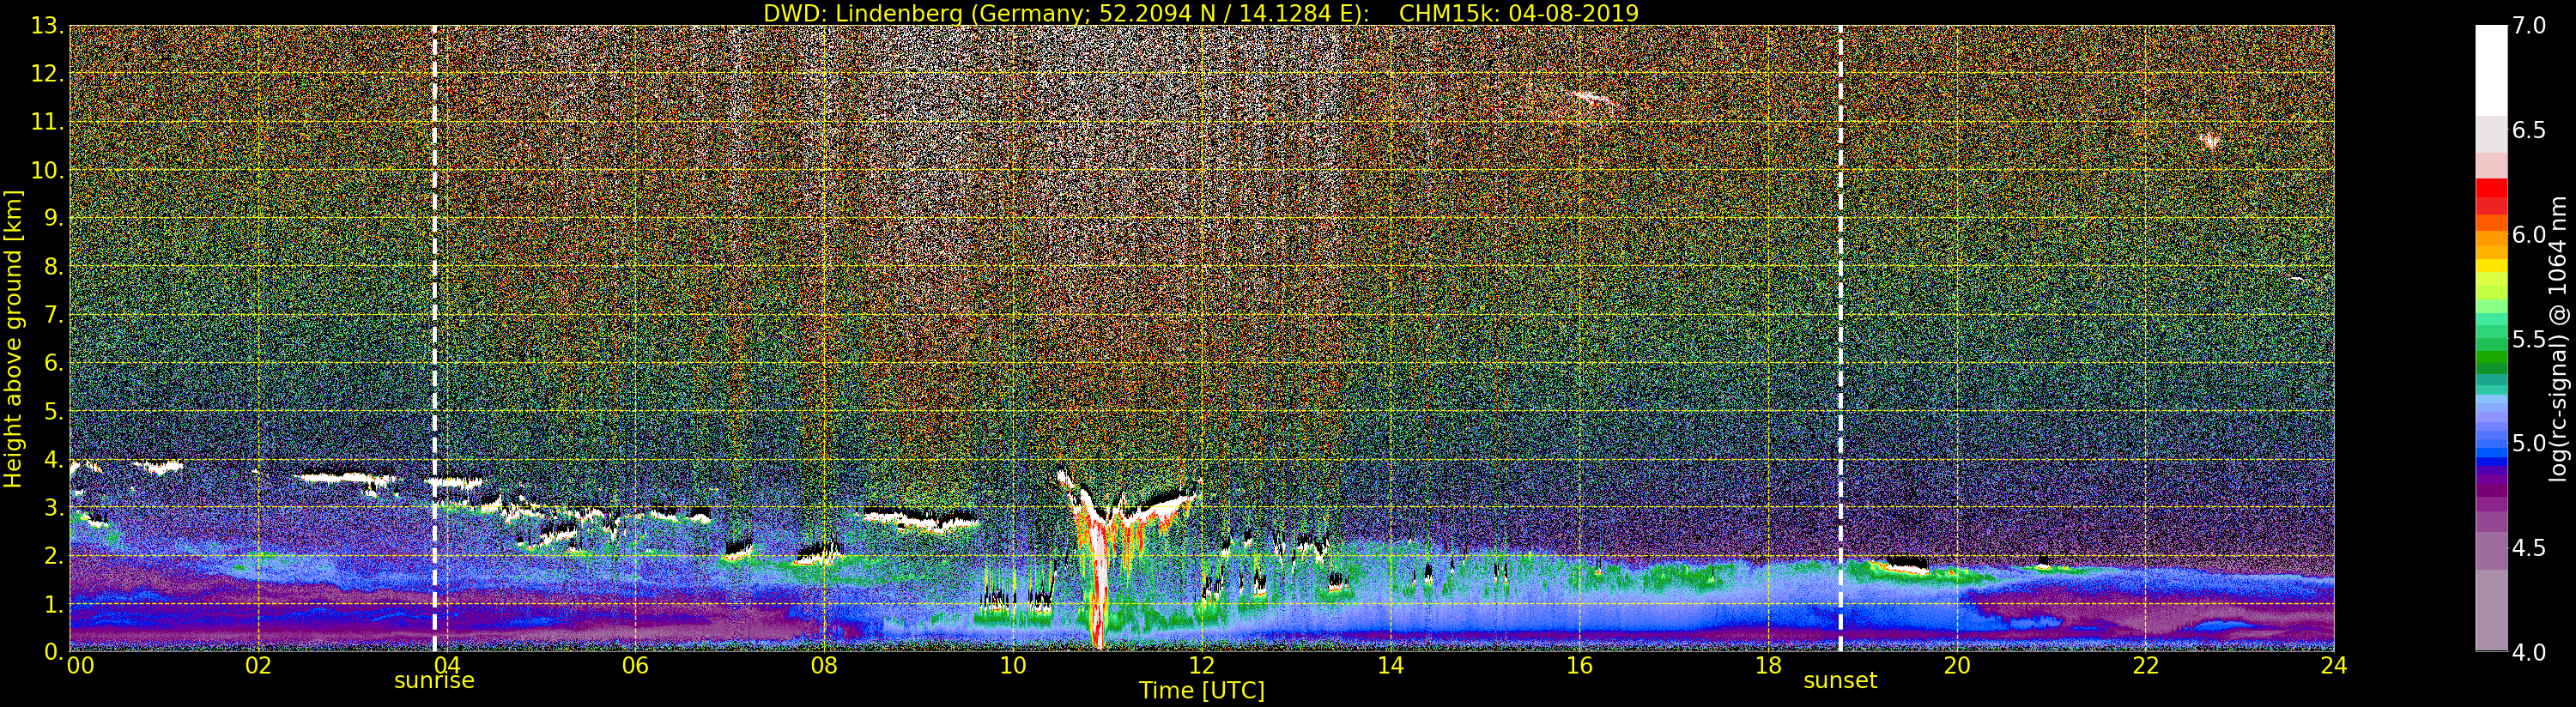
Task: Click the 'log(rc-signal) @ 1064 nm' colorbar label
Action: pyautogui.click(x=2556, y=339)
